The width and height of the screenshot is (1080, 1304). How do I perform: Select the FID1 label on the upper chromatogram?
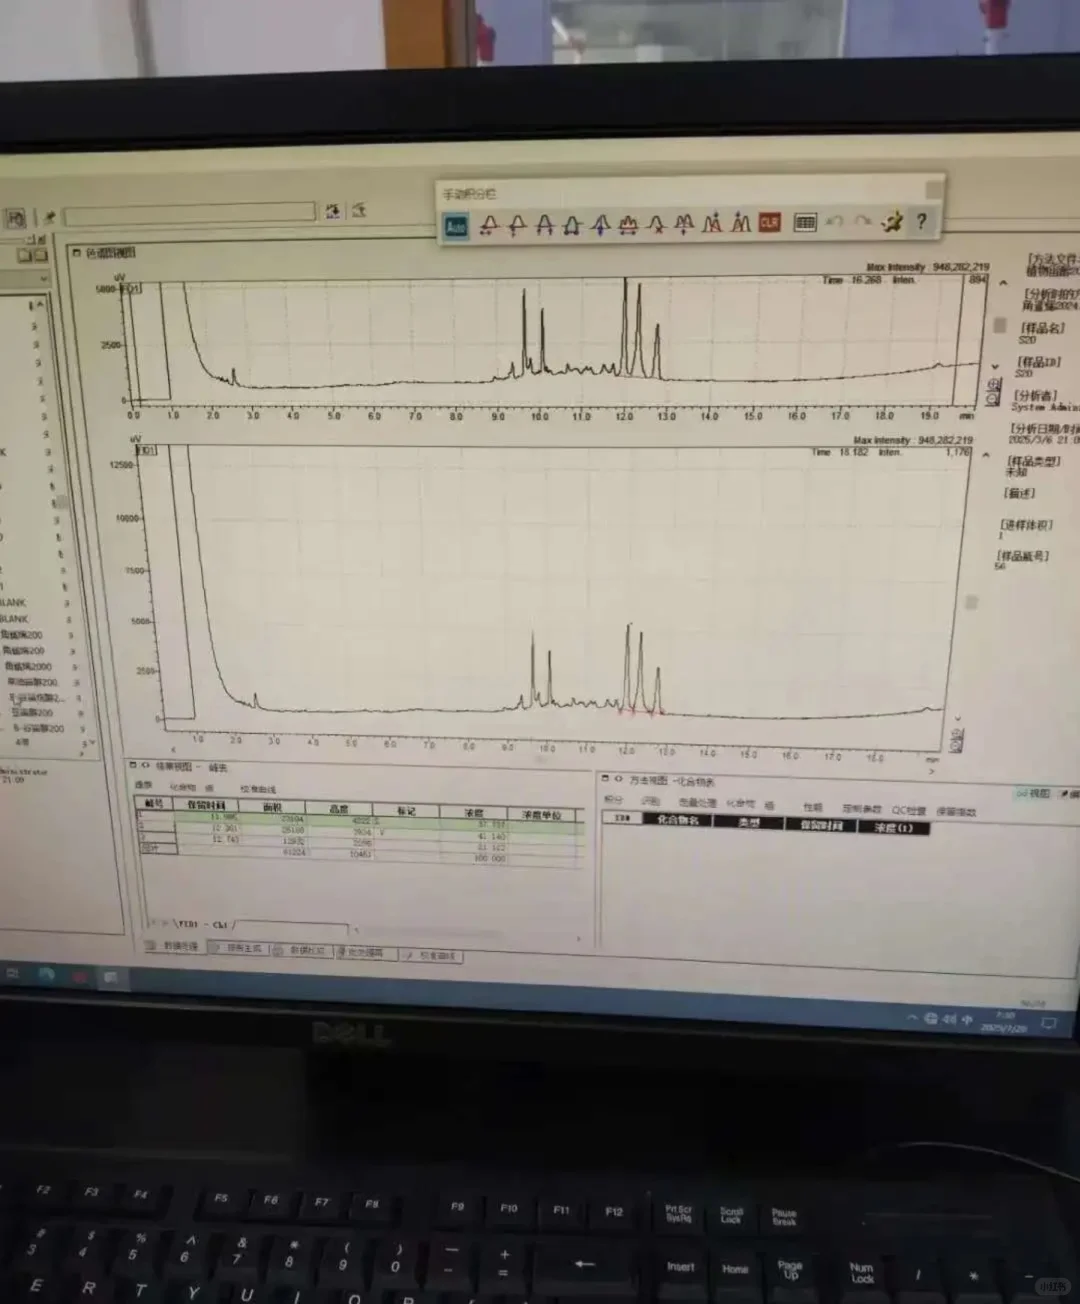coord(132,289)
